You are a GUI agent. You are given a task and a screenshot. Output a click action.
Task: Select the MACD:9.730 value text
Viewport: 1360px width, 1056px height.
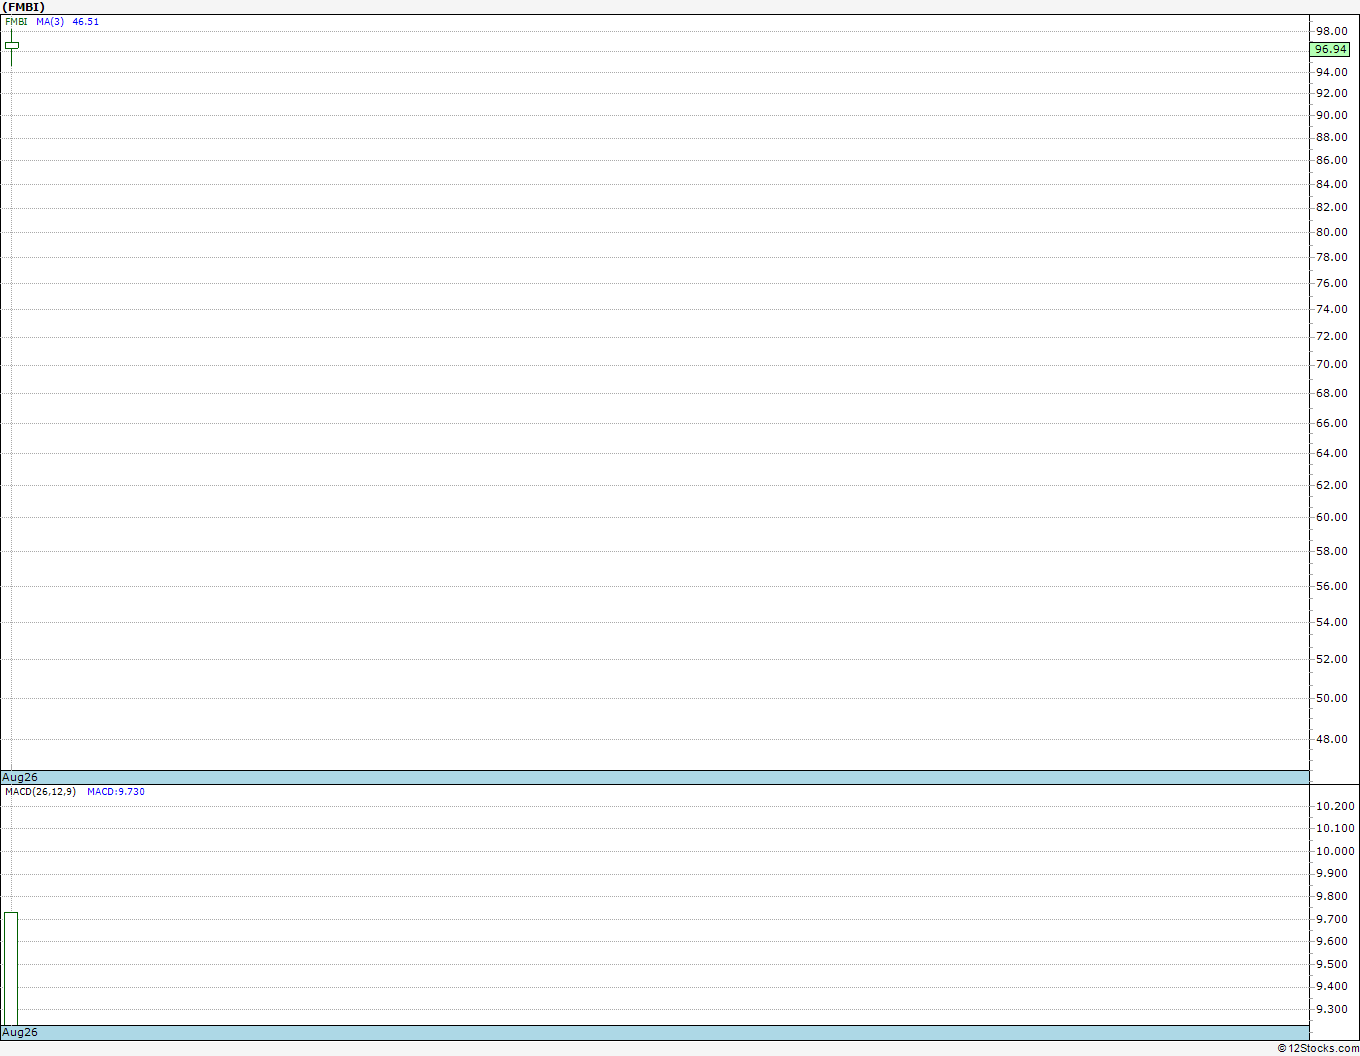(x=116, y=791)
